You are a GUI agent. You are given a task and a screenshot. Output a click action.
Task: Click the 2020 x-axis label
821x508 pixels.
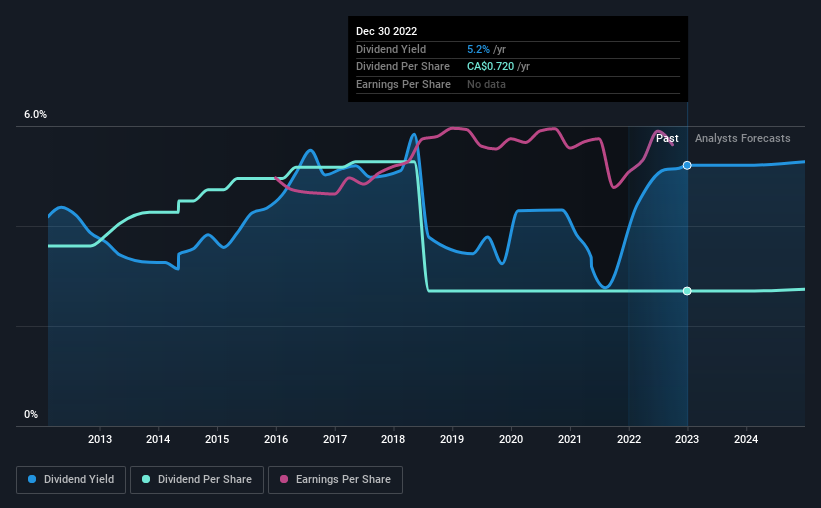click(511, 439)
